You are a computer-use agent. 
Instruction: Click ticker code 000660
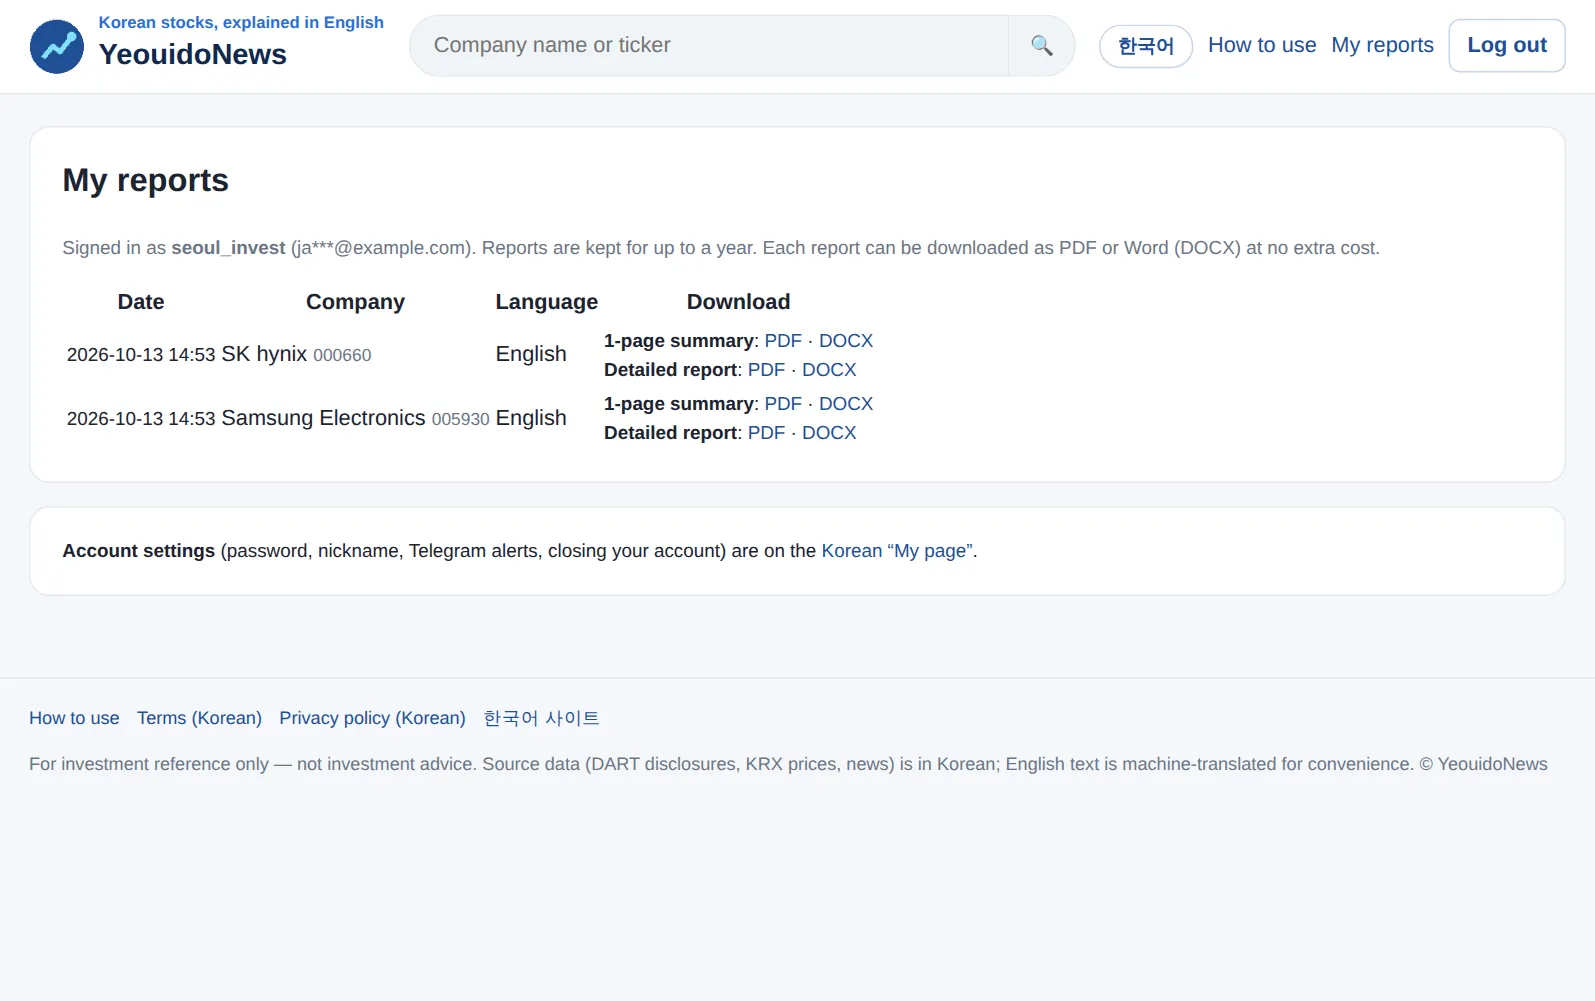pos(342,356)
